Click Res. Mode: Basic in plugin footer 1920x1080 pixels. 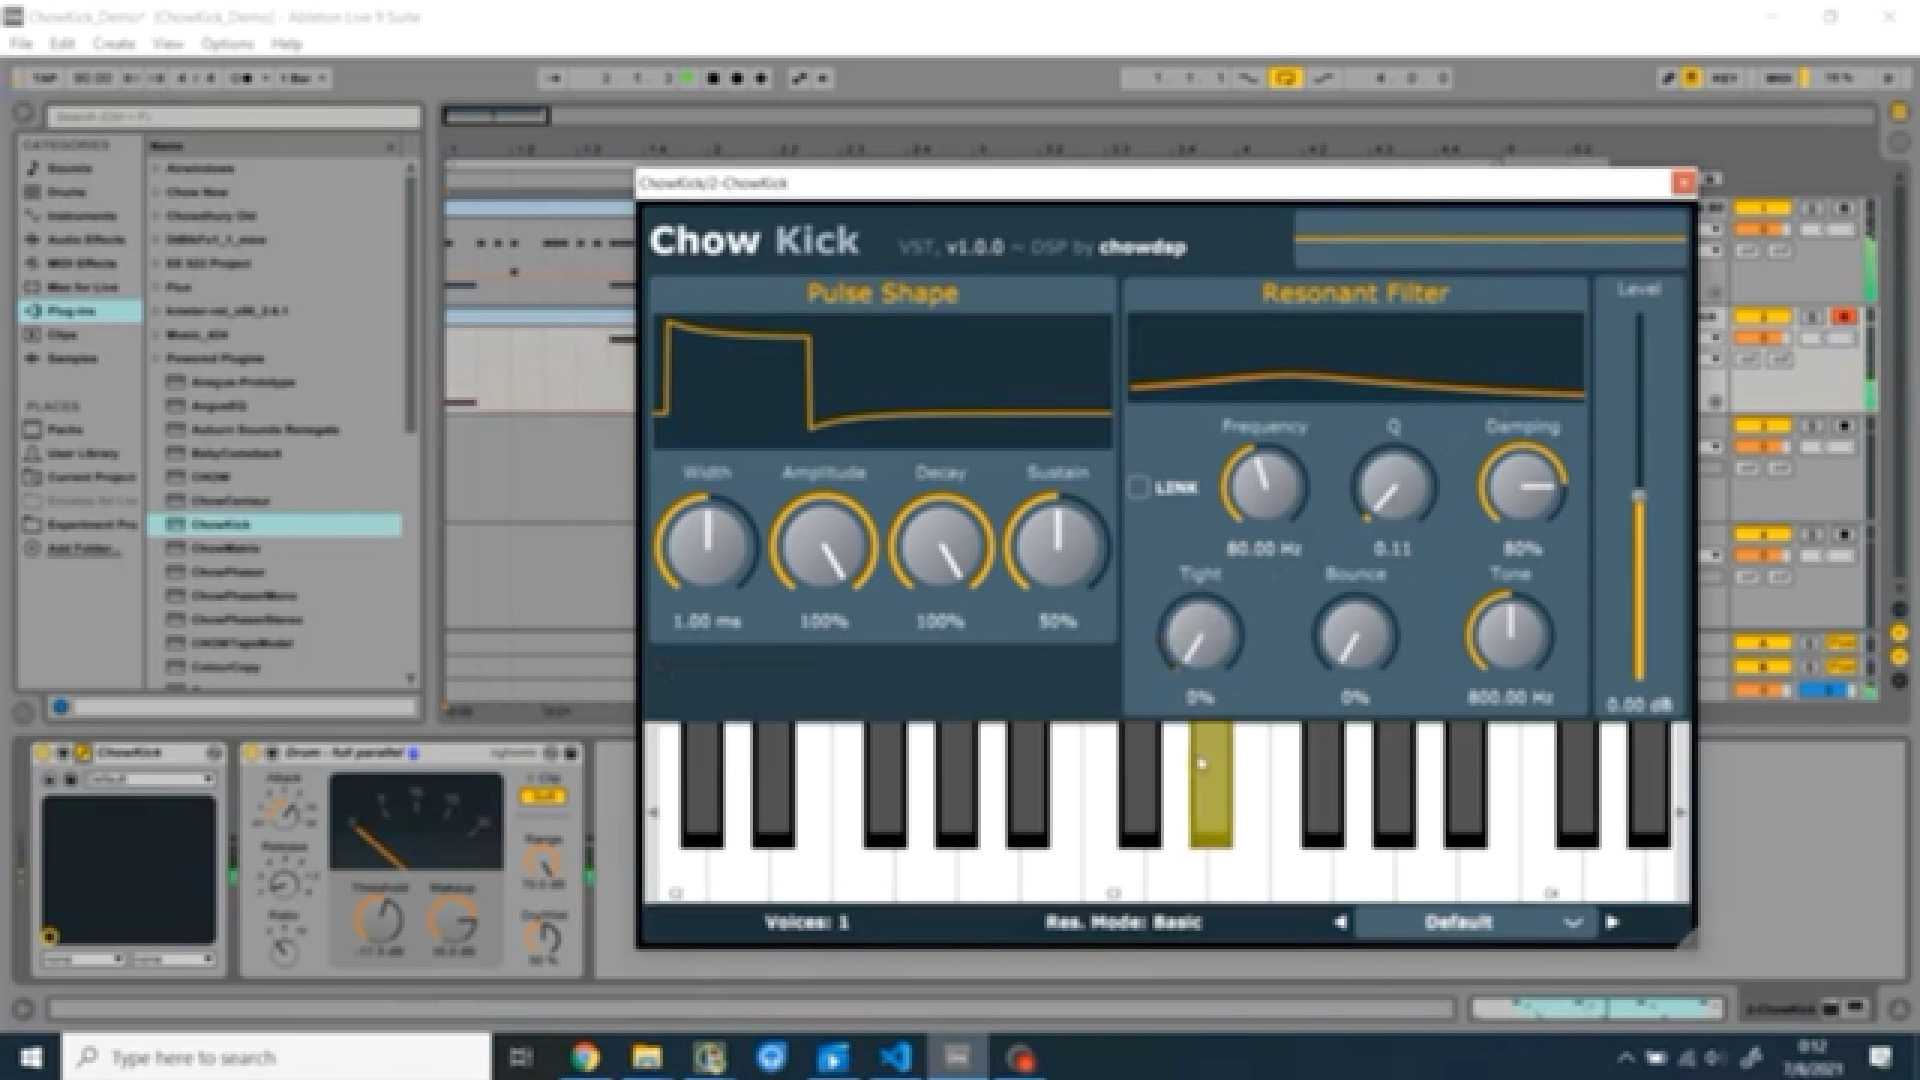(1123, 922)
